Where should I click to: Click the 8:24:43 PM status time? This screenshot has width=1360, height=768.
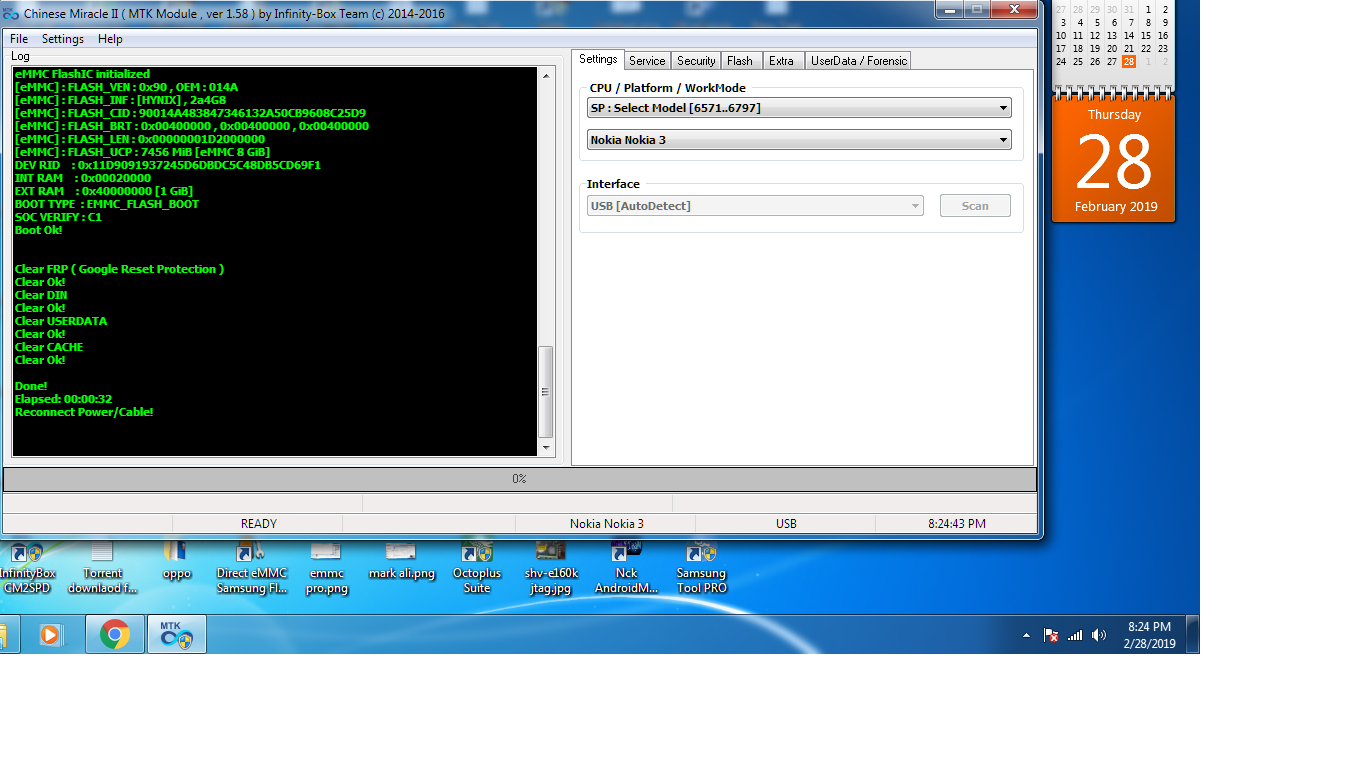pyautogui.click(x=957, y=524)
